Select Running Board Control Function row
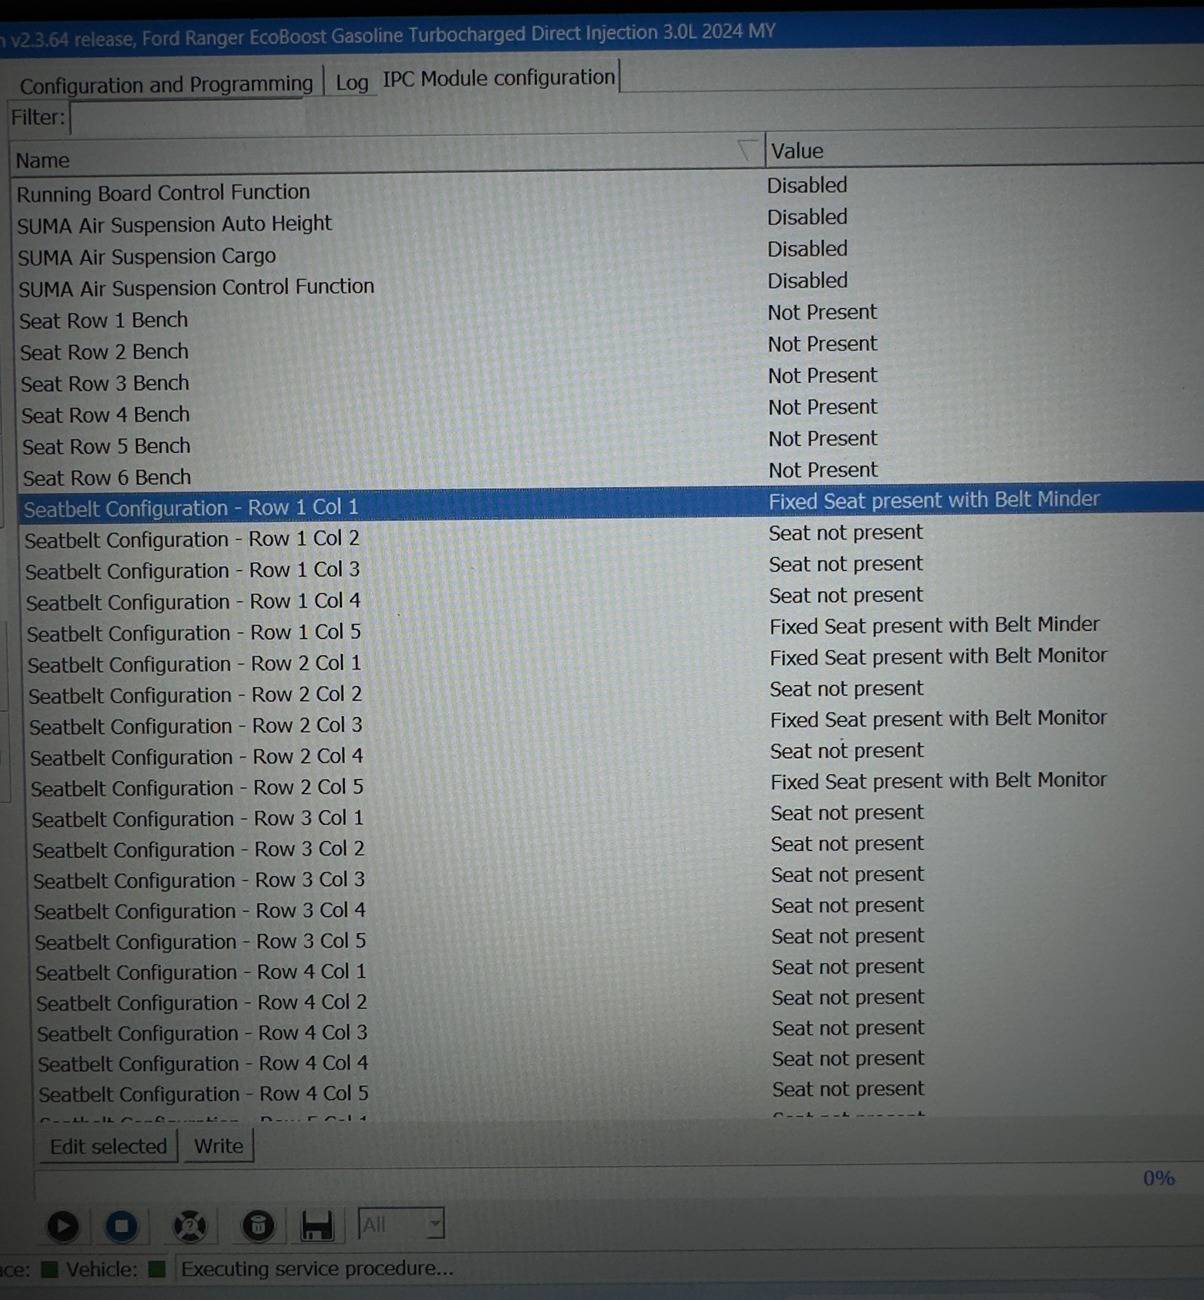The height and width of the screenshot is (1300, 1204). pyautogui.click(x=610, y=189)
